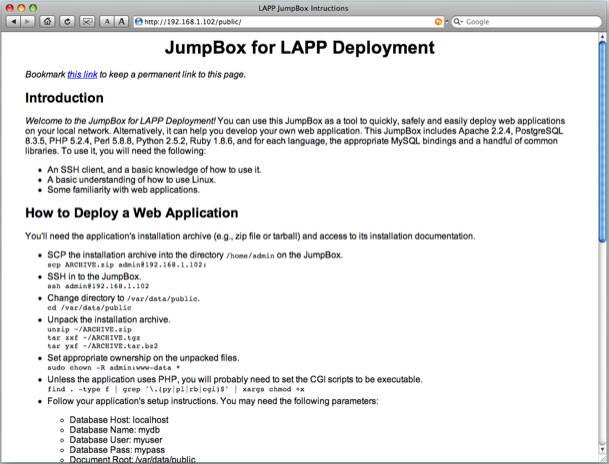Screen dimensions: 609x464
Task: Click the 'JumpBox for LAPP Deployment' heading
Action: click(x=299, y=48)
